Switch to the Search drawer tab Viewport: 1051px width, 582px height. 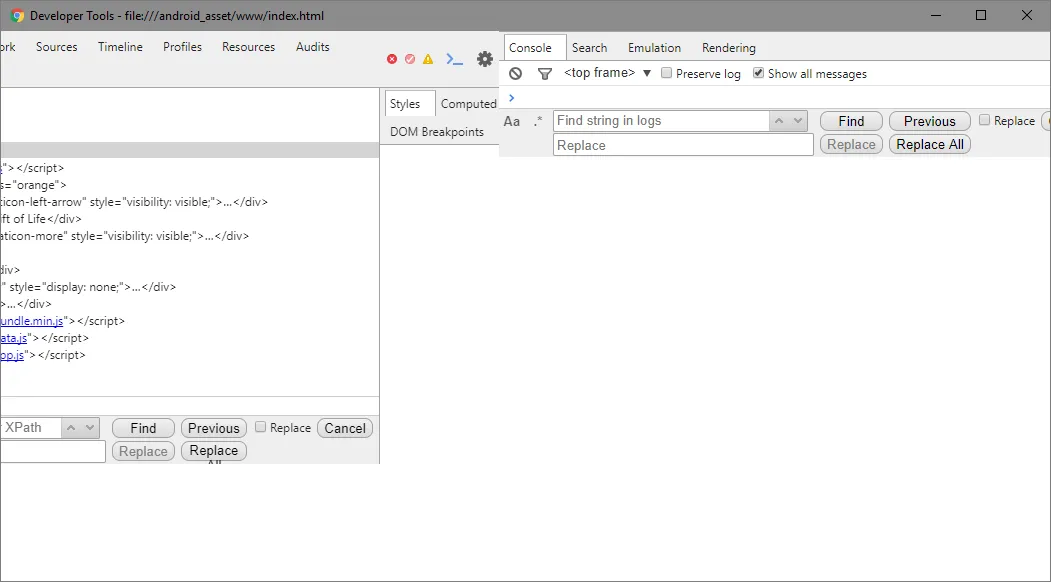coord(589,48)
